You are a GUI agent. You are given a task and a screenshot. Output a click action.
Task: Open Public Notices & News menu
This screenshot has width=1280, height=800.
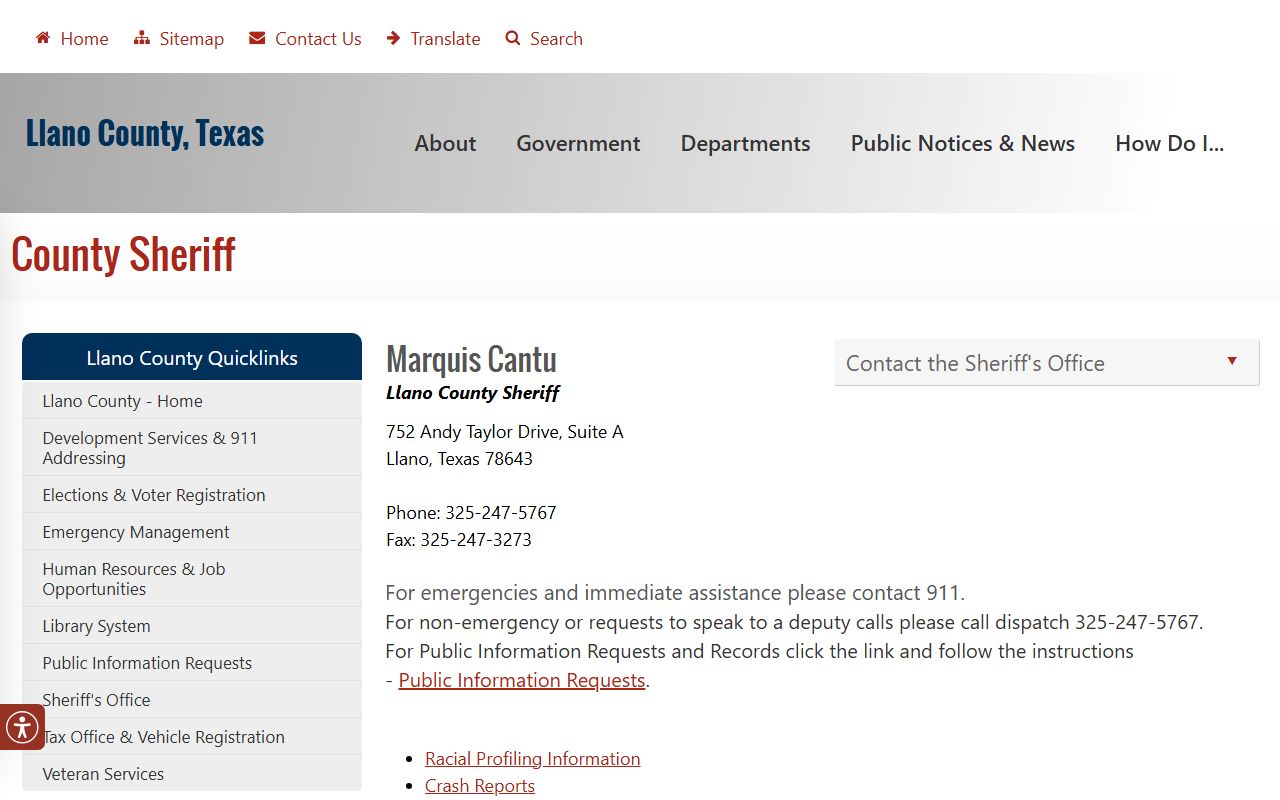[x=963, y=143]
